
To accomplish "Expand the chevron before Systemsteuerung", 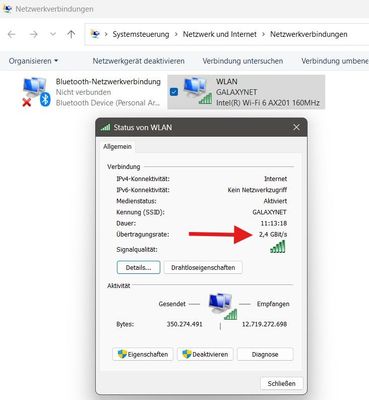I will pyautogui.click(x=106, y=34).
